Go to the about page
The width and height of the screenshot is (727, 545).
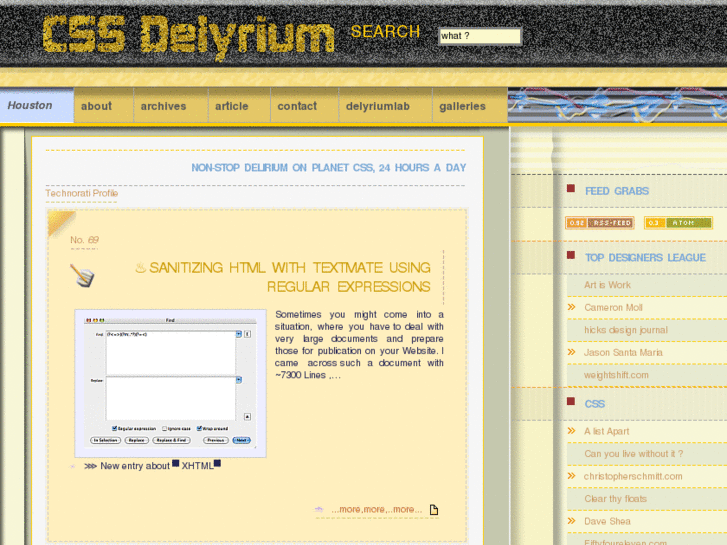coord(104,106)
